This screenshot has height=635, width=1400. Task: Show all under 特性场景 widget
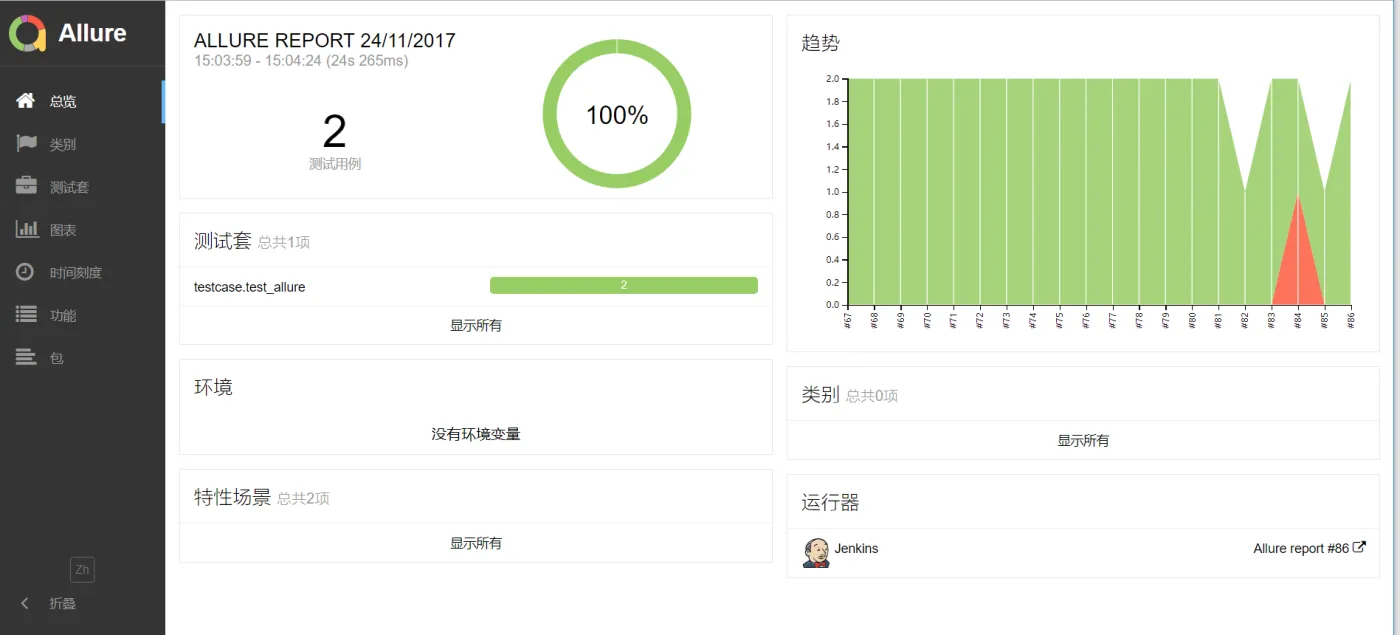[x=476, y=544]
